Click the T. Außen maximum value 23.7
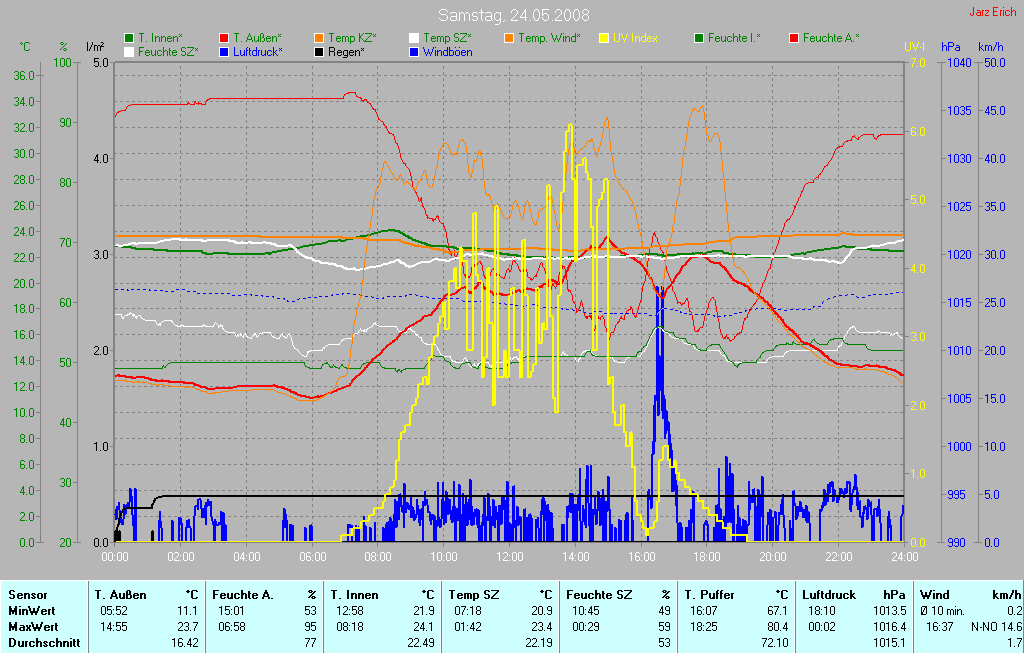 click(187, 627)
